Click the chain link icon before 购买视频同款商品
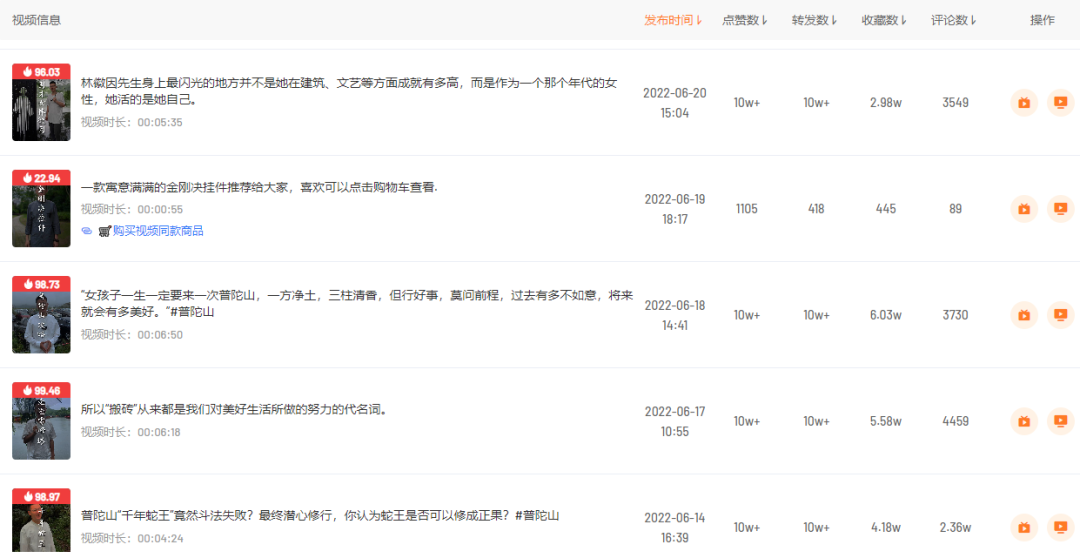 click(87, 231)
